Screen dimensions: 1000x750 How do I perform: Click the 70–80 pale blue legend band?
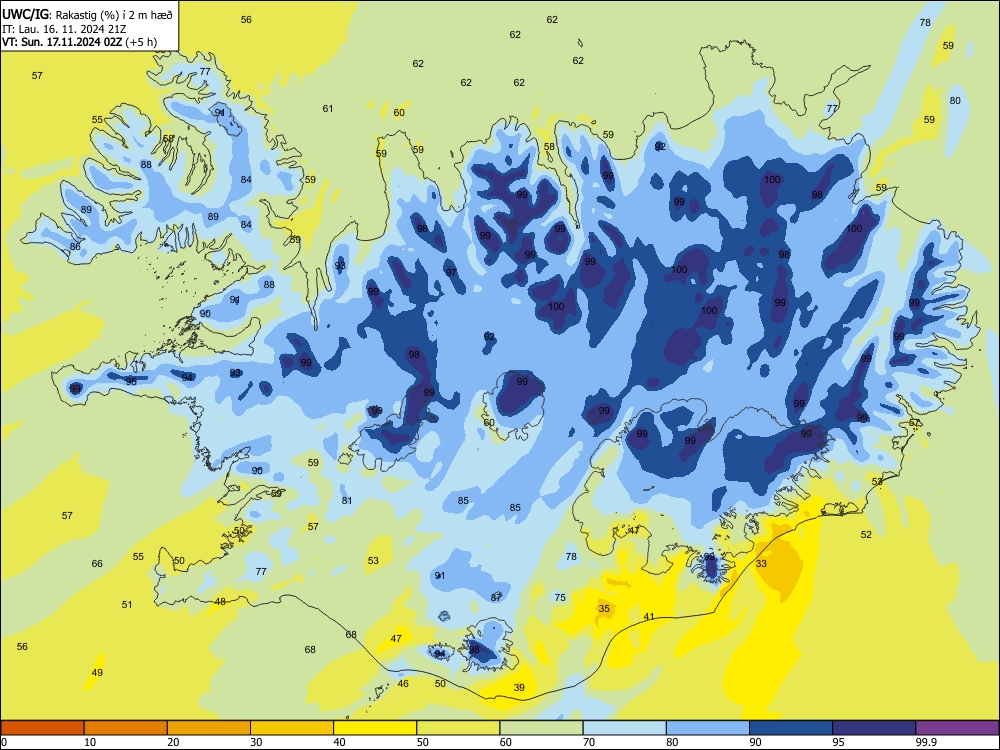625,728
